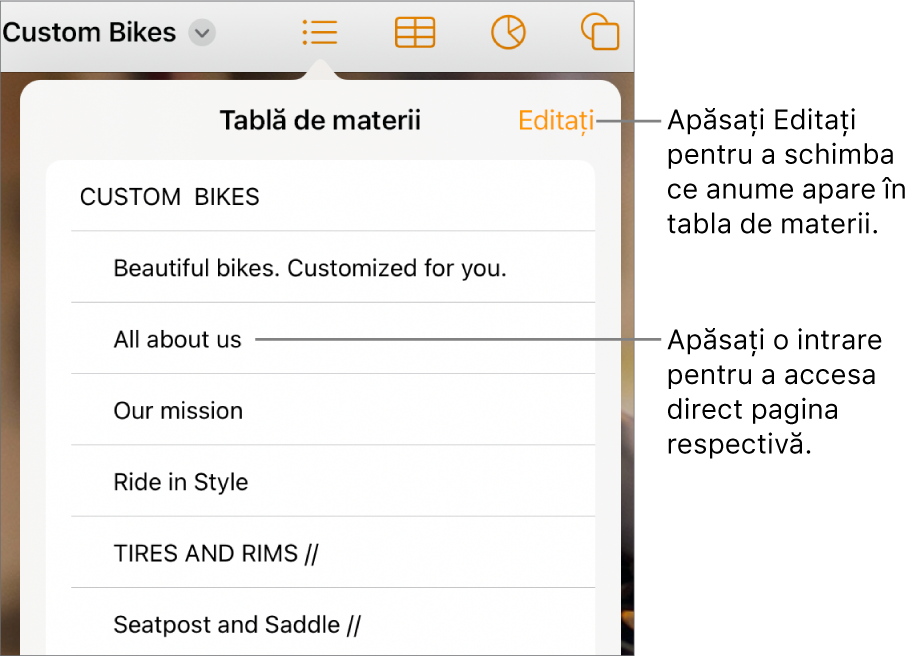
Task: Click the callout text about tapping an entry
Action: (774, 392)
